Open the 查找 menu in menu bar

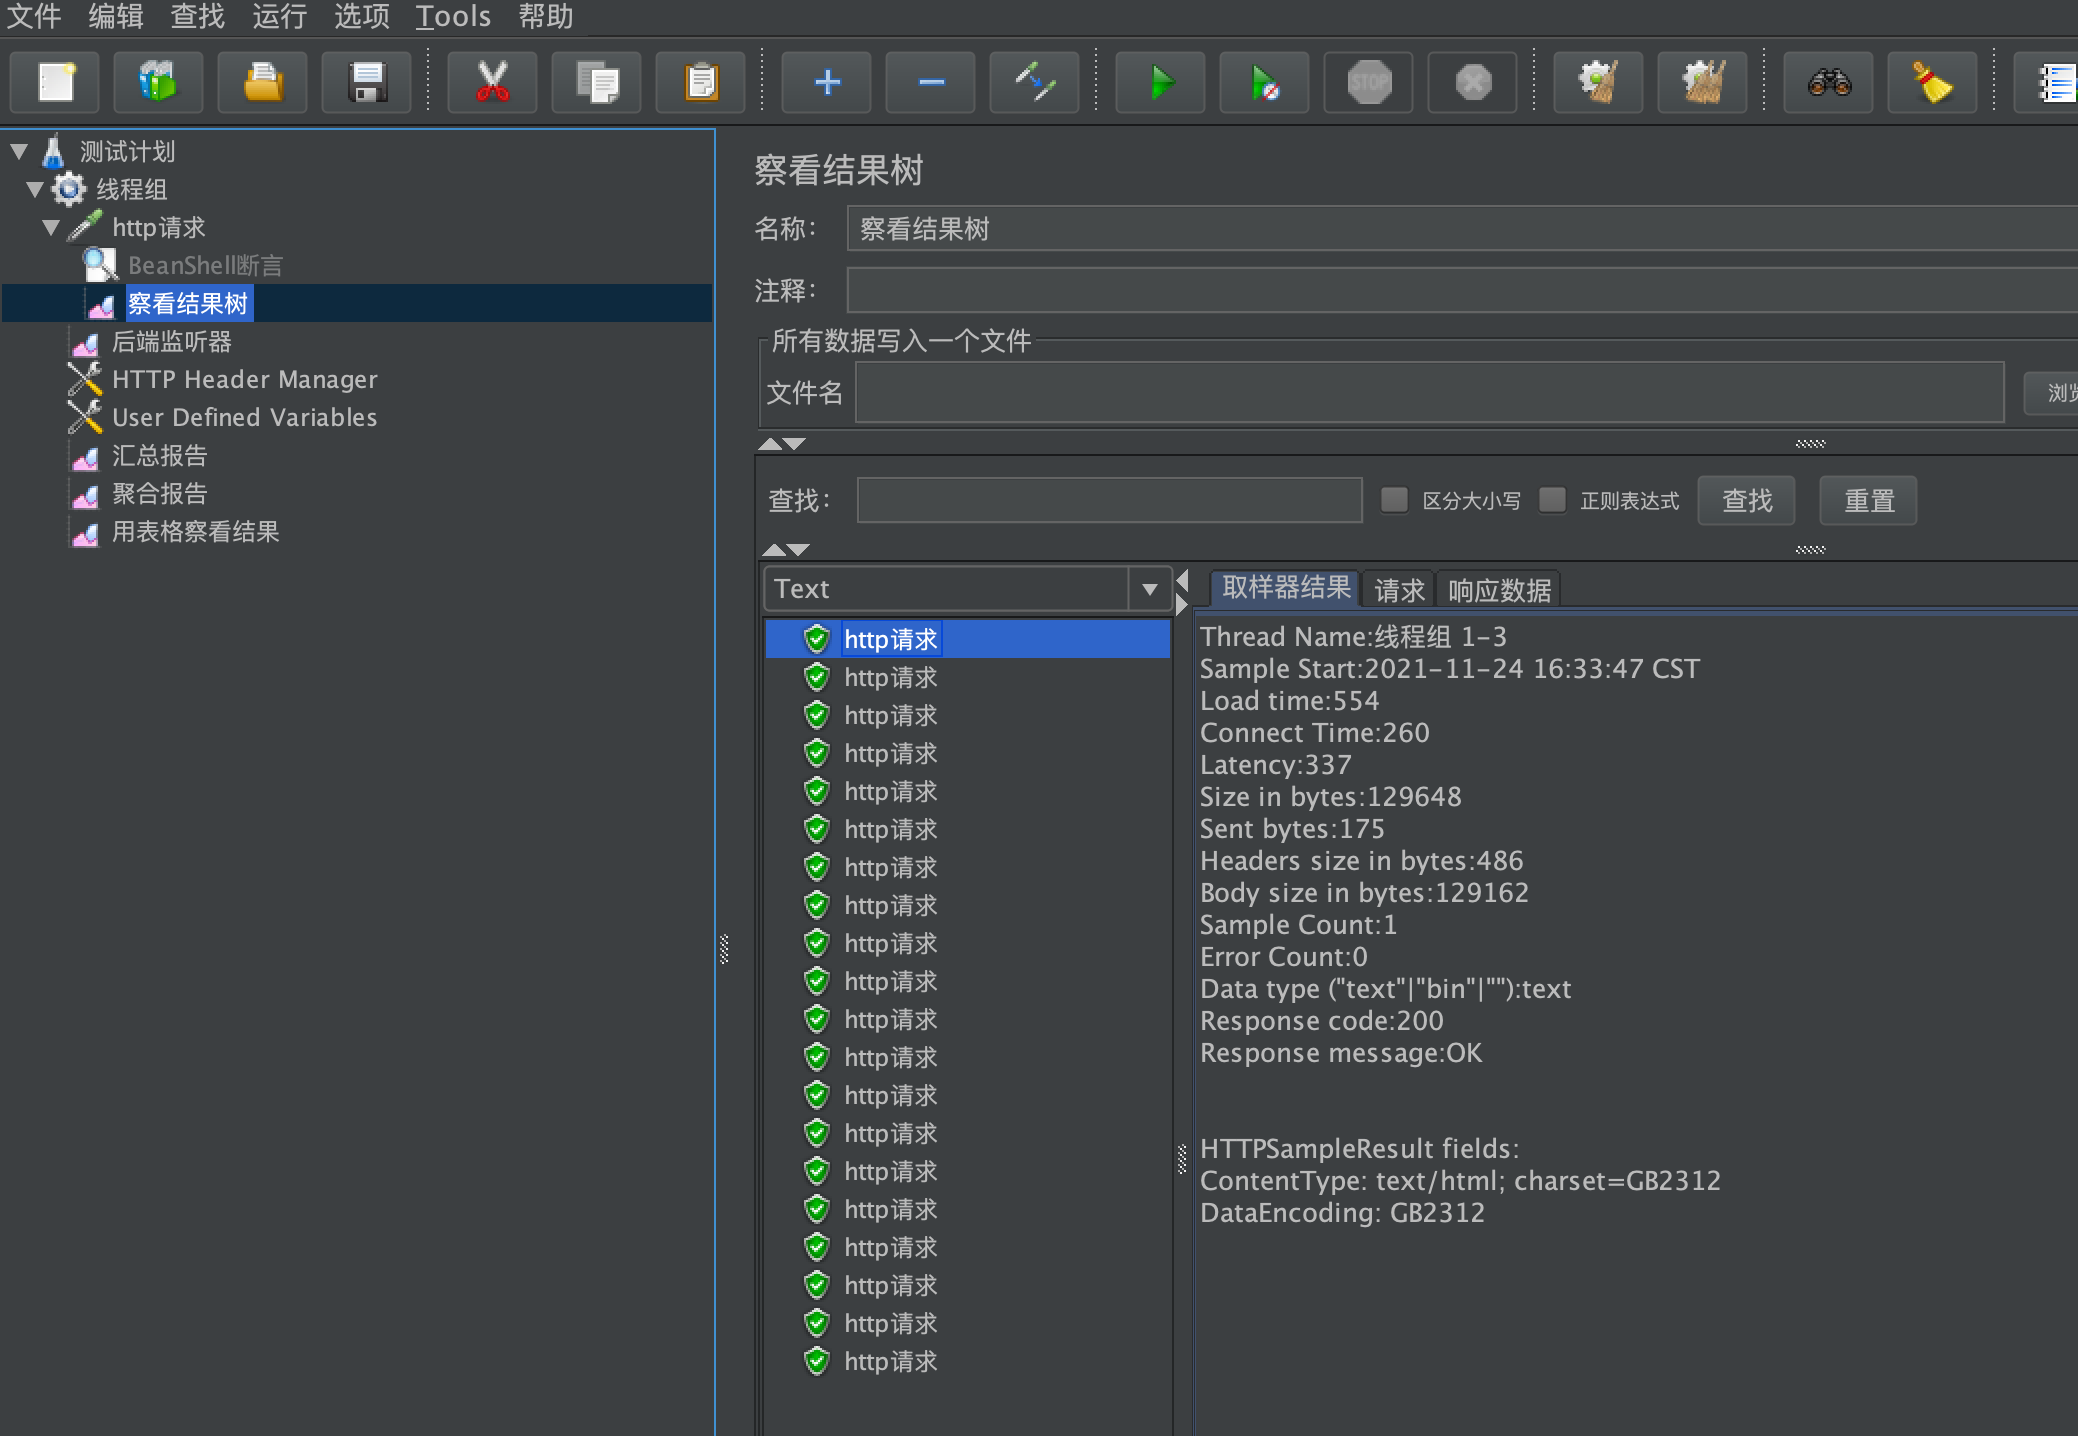click(x=198, y=17)
